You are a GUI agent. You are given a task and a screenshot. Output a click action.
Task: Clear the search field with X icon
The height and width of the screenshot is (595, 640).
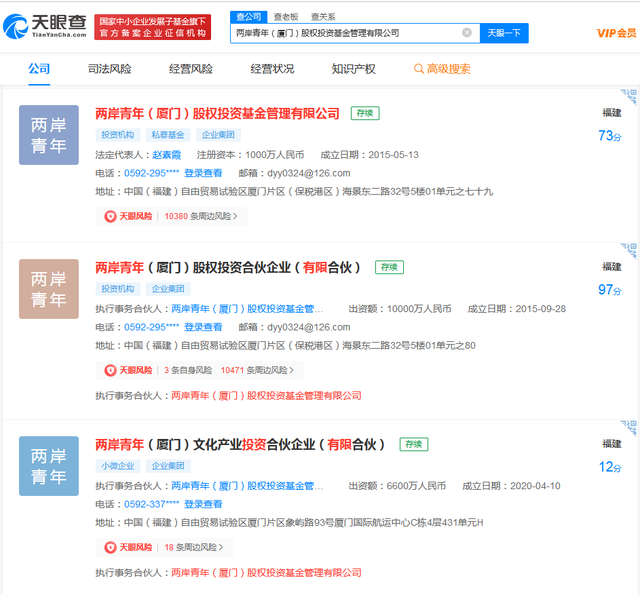[x=467, y=33]
